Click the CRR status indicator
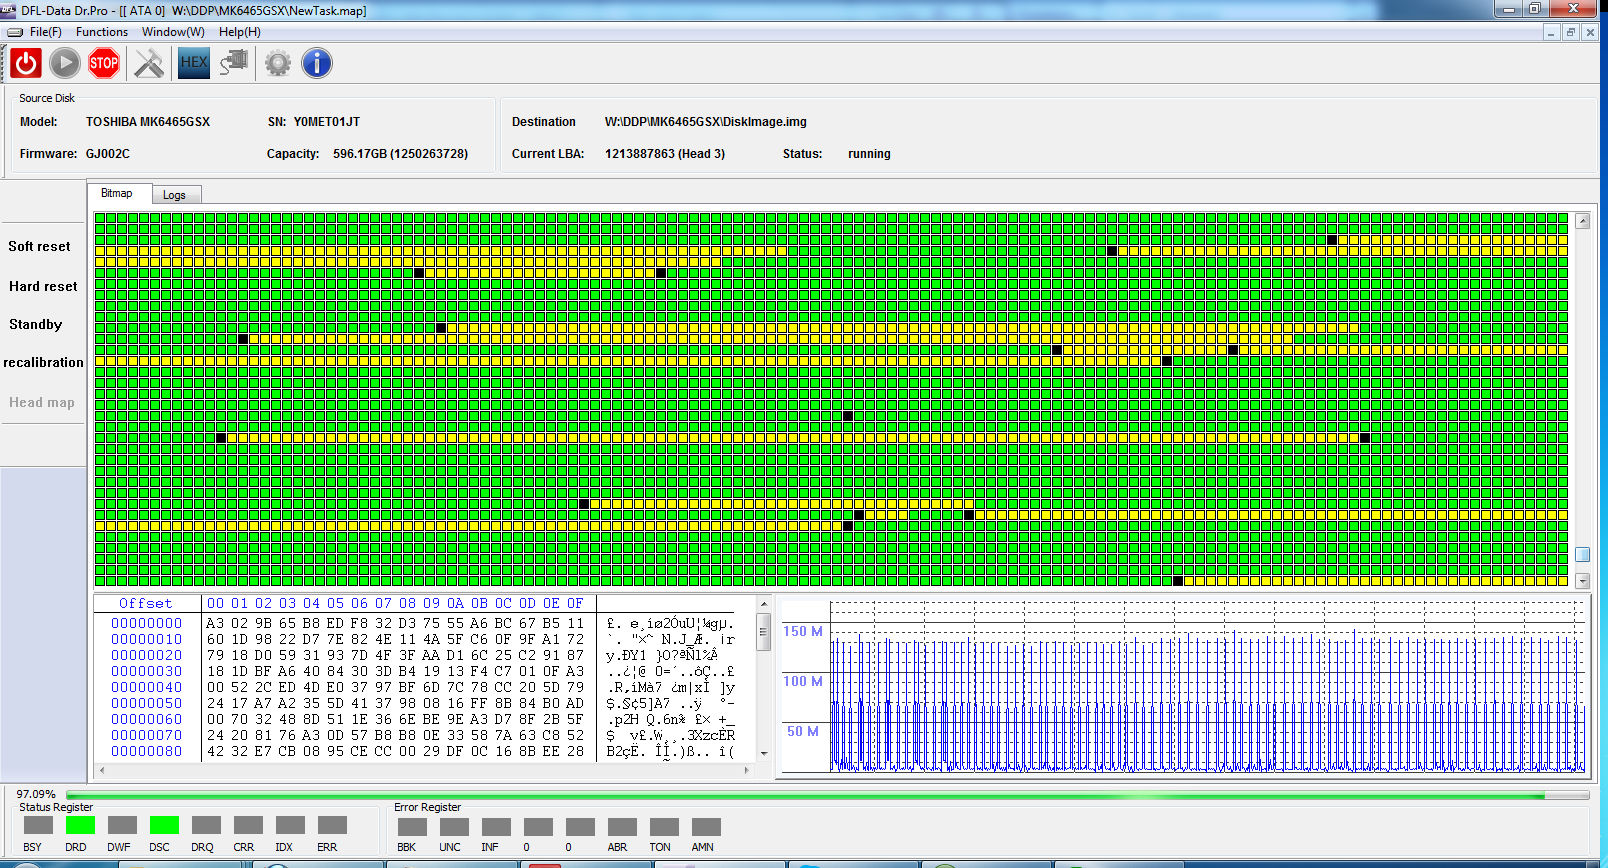1608x868 pixels. point(248,825)
